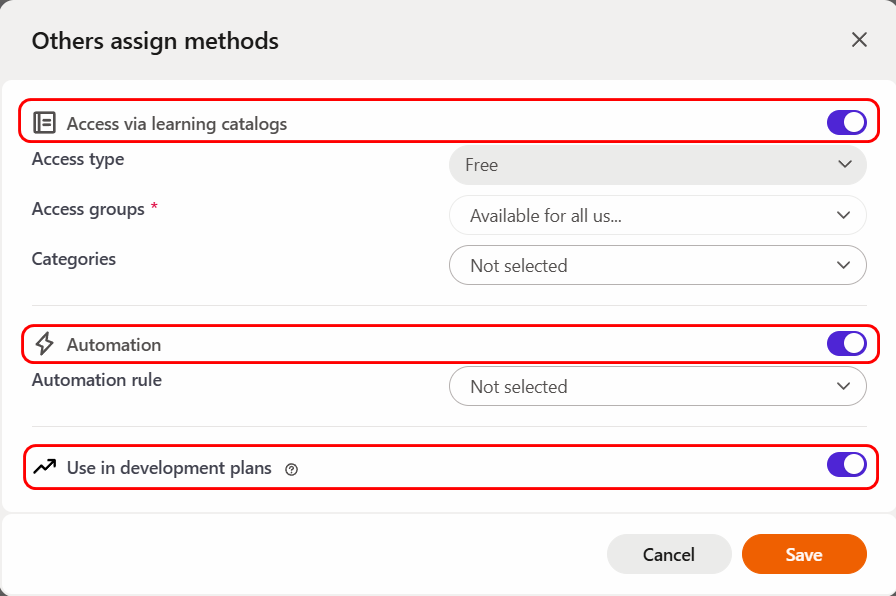Viewport: 896px width, 596px height.
Task: Close the Others assign methods dialog
Action: click(x=859, y=40)
